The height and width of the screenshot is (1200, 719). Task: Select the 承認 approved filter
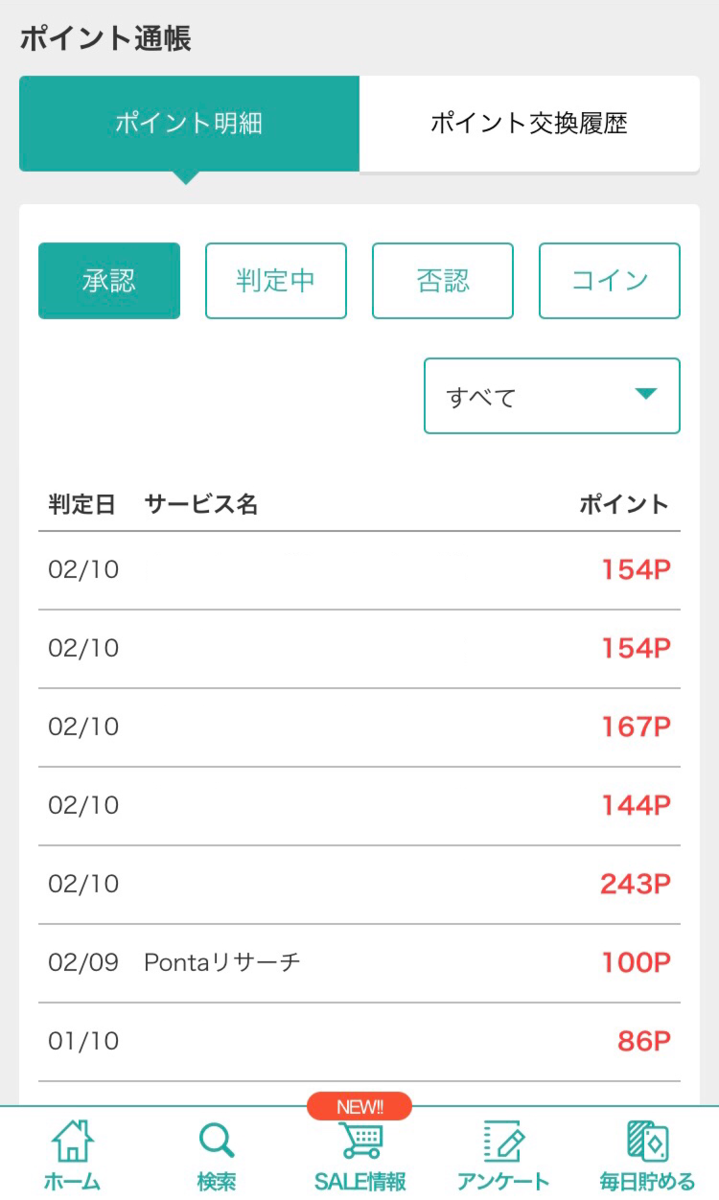[x=108, y=281]
